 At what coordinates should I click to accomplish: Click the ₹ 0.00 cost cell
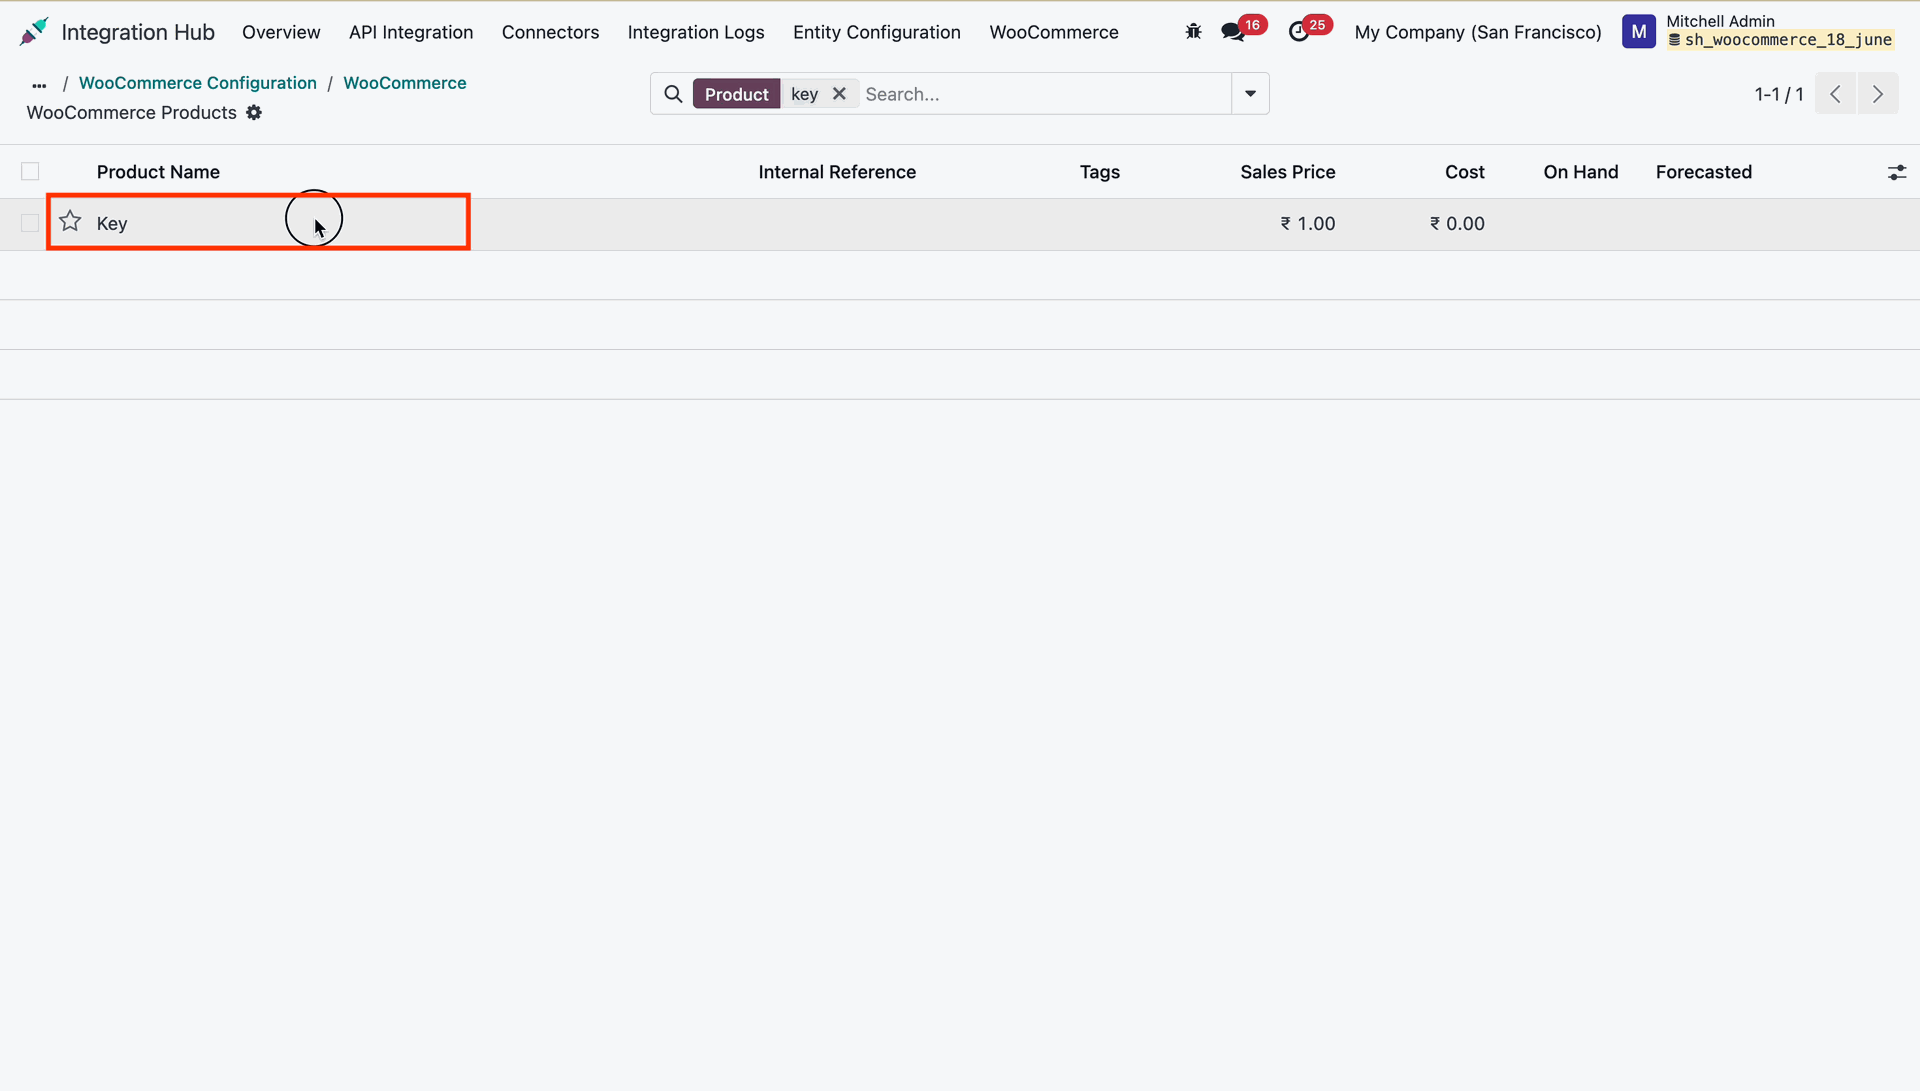[x=1457, y=223]
